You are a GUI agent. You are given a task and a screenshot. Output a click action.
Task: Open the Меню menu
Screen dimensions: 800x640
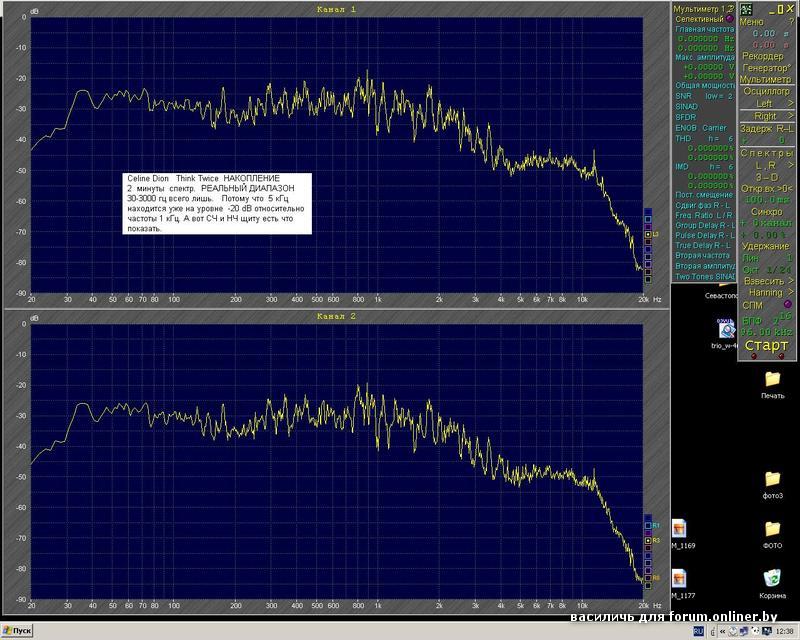point(752,21)
